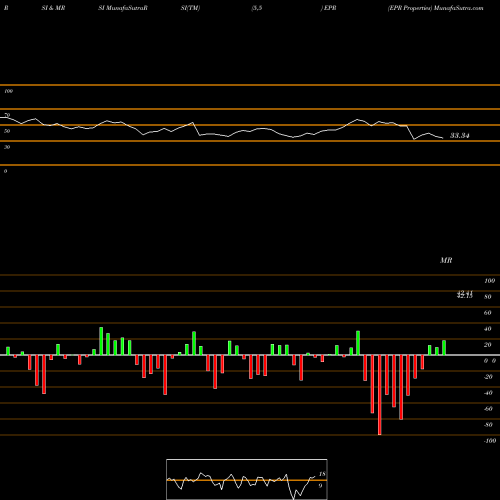This screenshot has height=500, width=500.
Task: Click the 'SI(TM)' header text
Action: pyautogui.click(x=190, y=8)
